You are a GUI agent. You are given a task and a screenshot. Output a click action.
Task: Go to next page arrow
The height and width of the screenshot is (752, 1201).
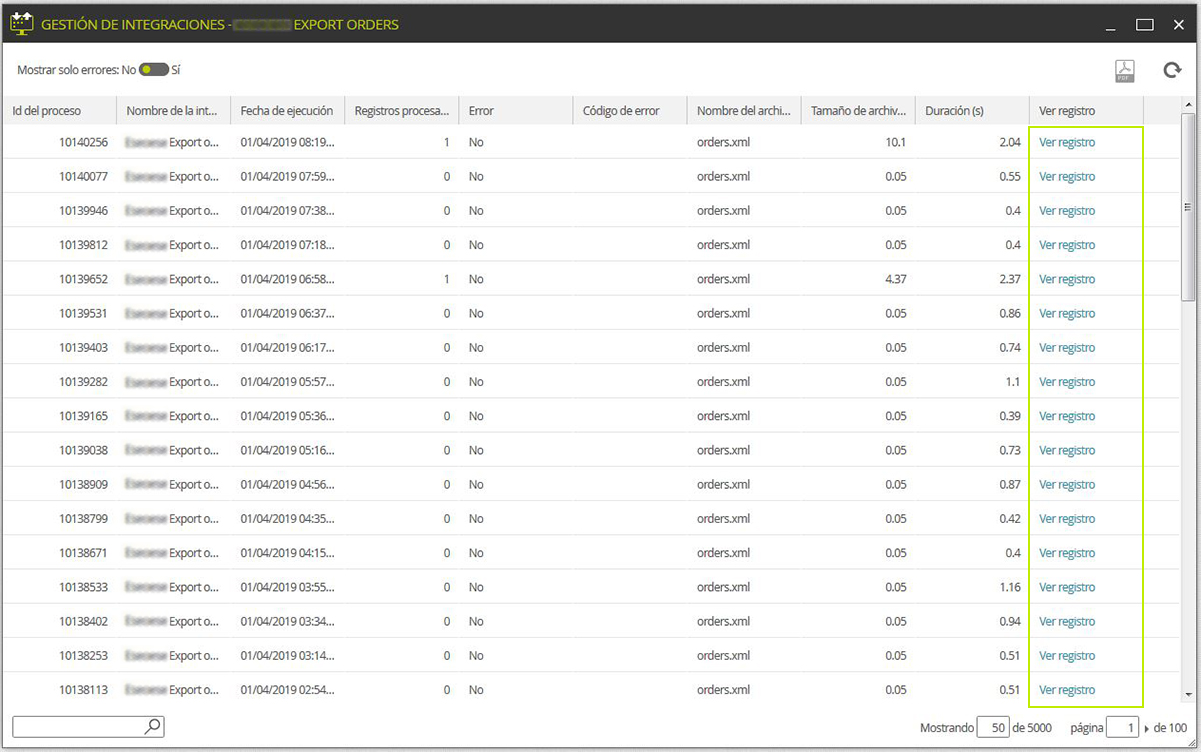coord(1146,728)
